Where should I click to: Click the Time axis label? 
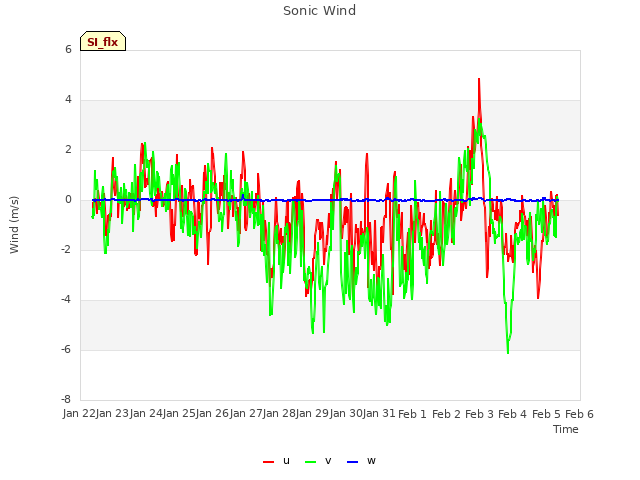click(x=566, y=429)
